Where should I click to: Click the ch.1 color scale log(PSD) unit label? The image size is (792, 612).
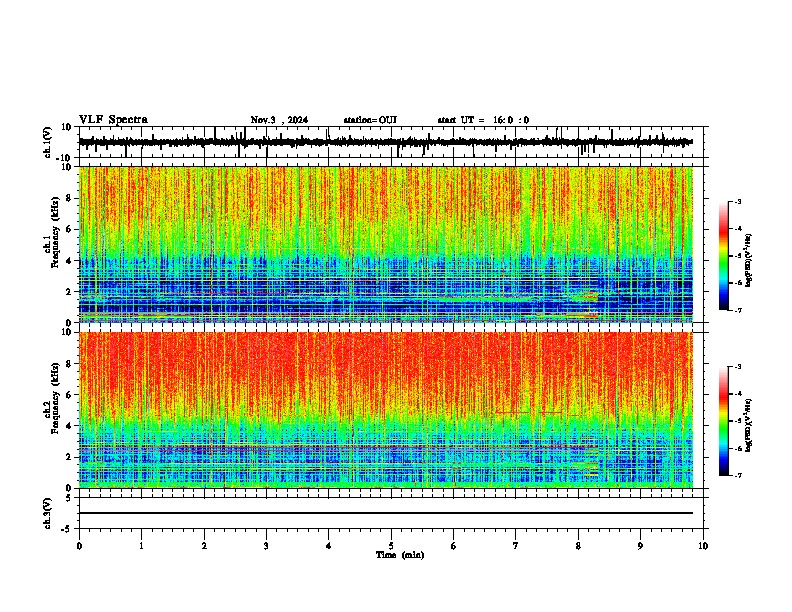[x=748, y=260]
